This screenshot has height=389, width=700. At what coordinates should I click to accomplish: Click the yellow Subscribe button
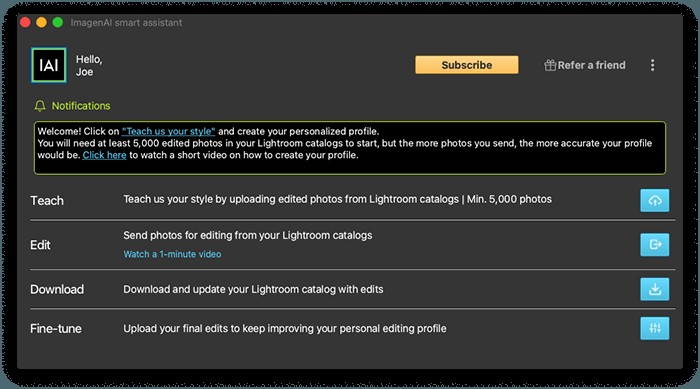[467, 65]
